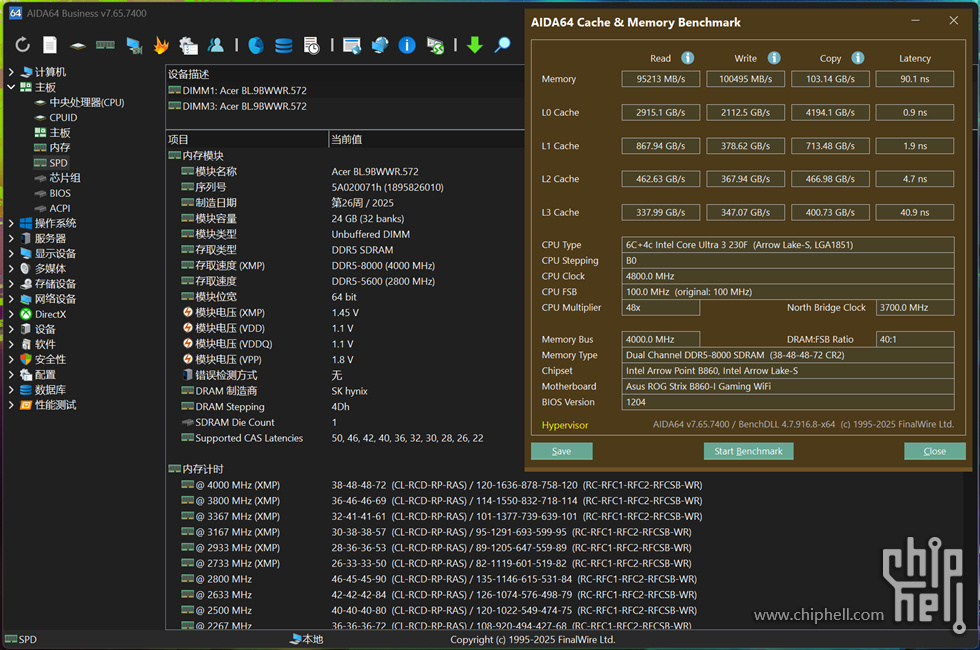
Task: Click the monitor diagnostics toolbar icon
Action: pos(134,45)
